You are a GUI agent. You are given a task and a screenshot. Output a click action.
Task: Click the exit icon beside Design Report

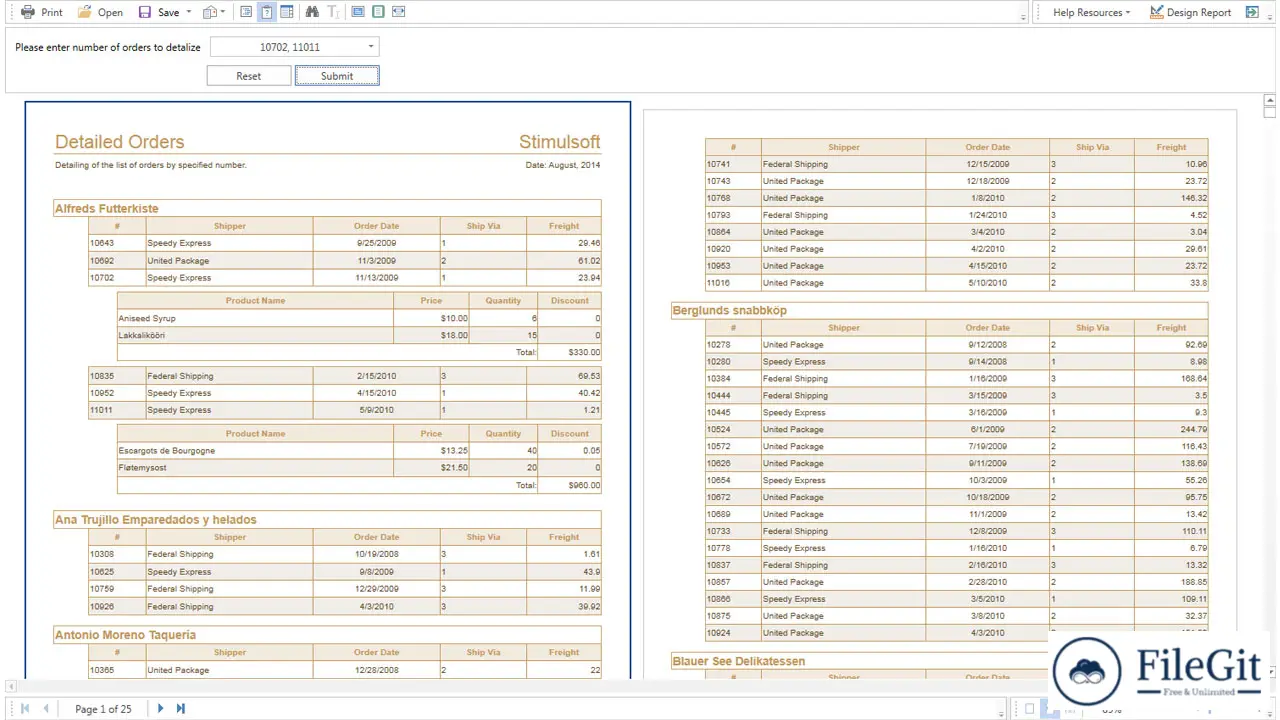[1252, 12]
